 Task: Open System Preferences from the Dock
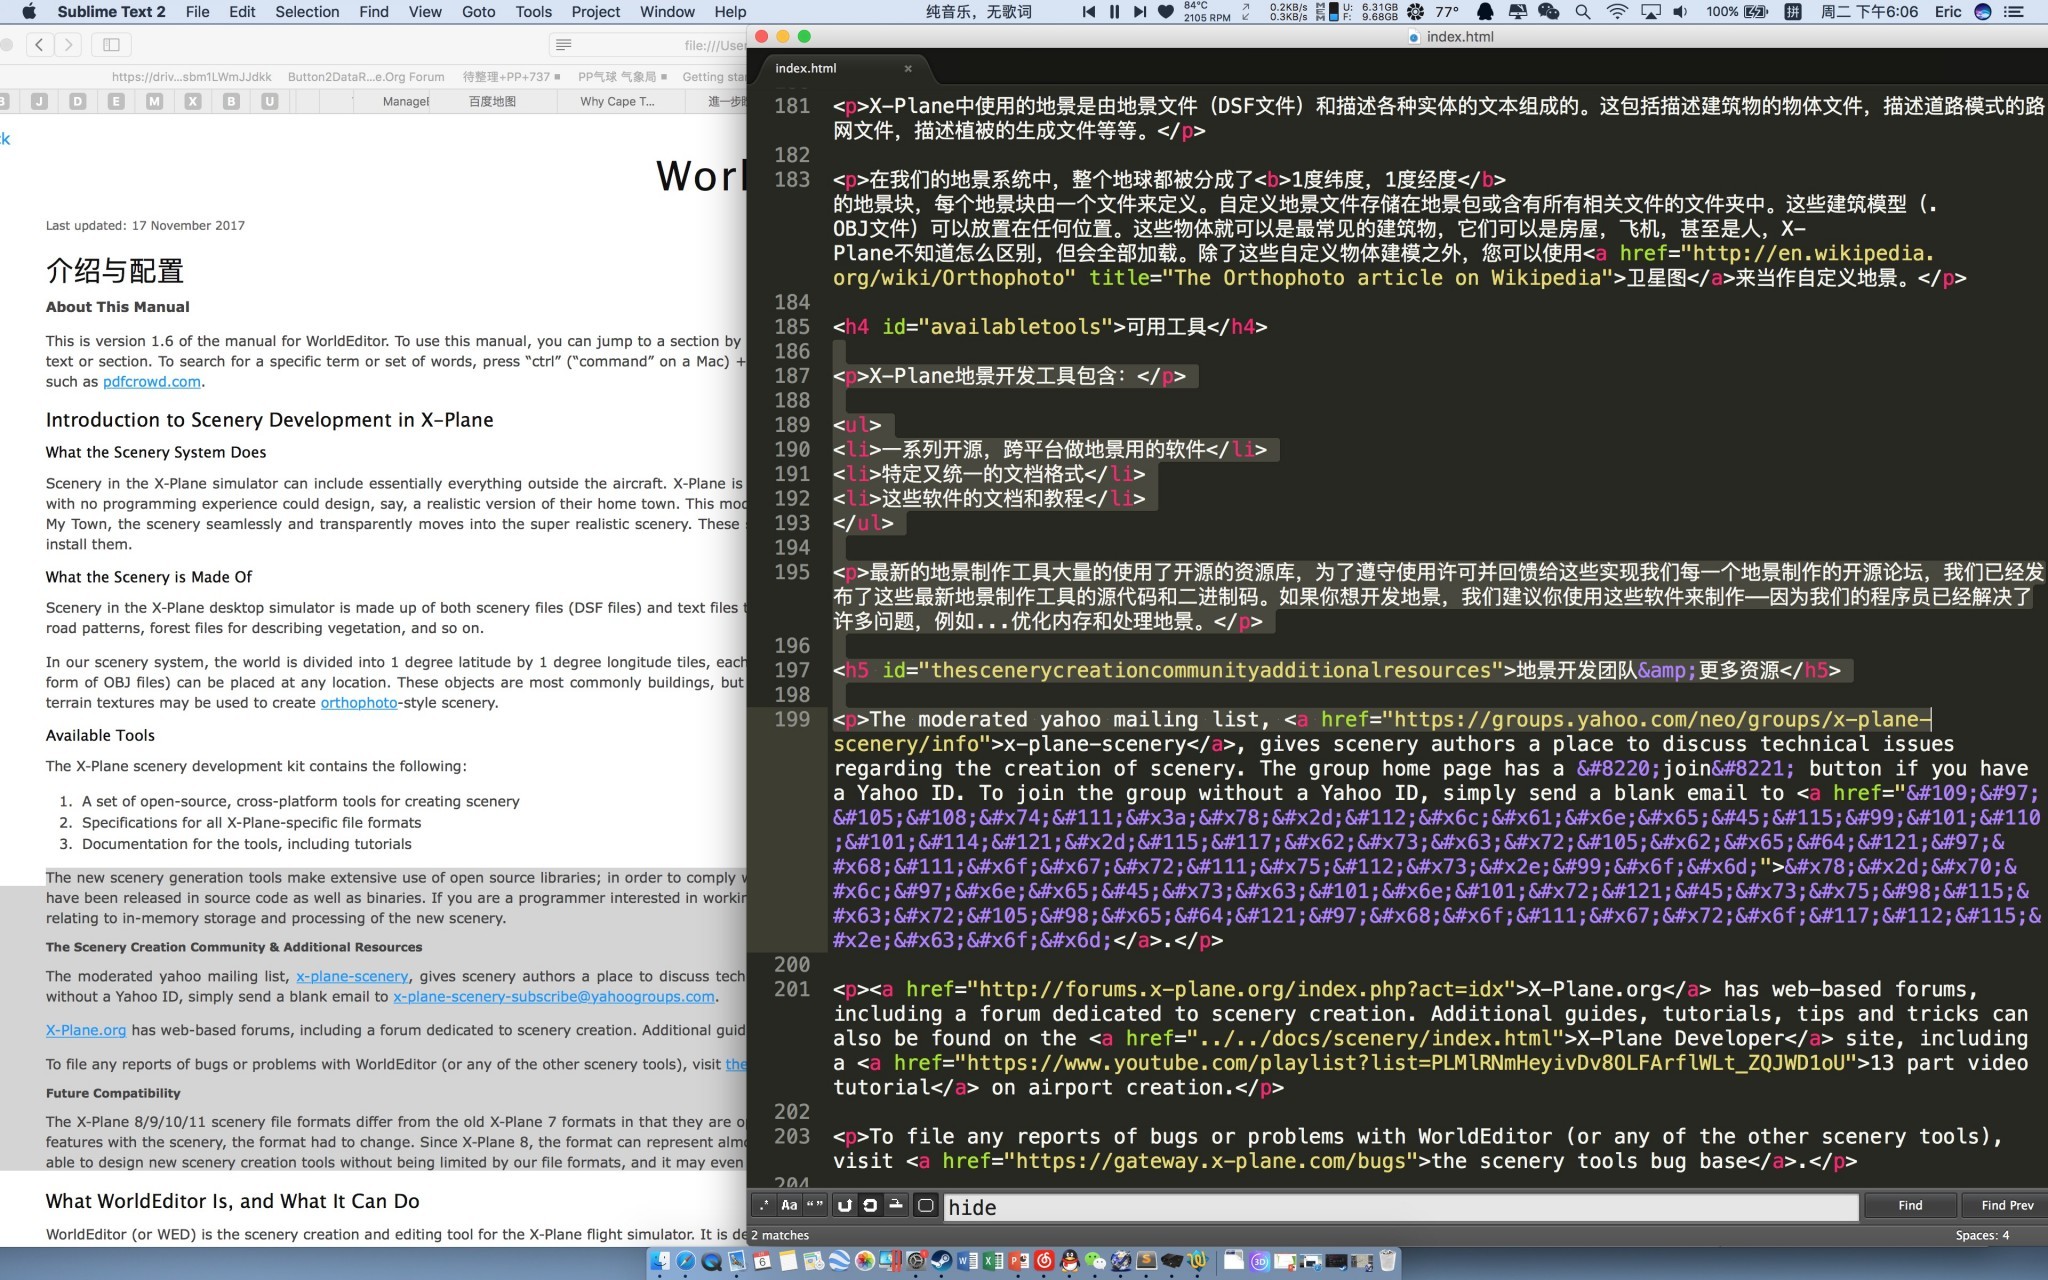point(915,1260)
